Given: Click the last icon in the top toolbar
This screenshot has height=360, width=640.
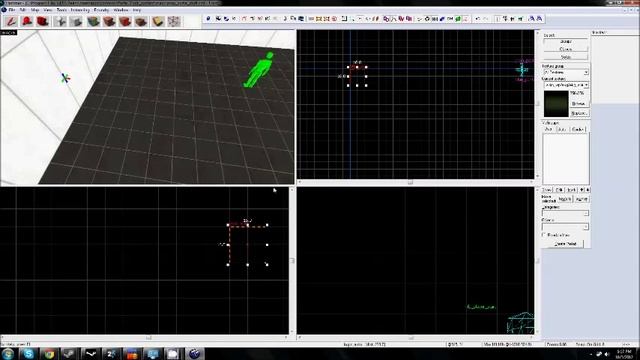Looking at the screenshot, I should pos(540,19).
